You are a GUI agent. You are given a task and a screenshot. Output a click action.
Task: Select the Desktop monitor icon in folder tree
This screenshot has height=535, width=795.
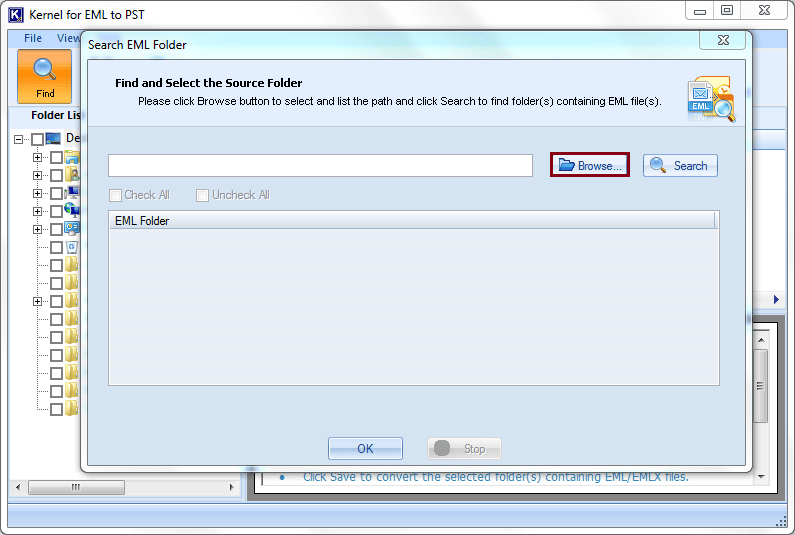[x=53, y=138]
